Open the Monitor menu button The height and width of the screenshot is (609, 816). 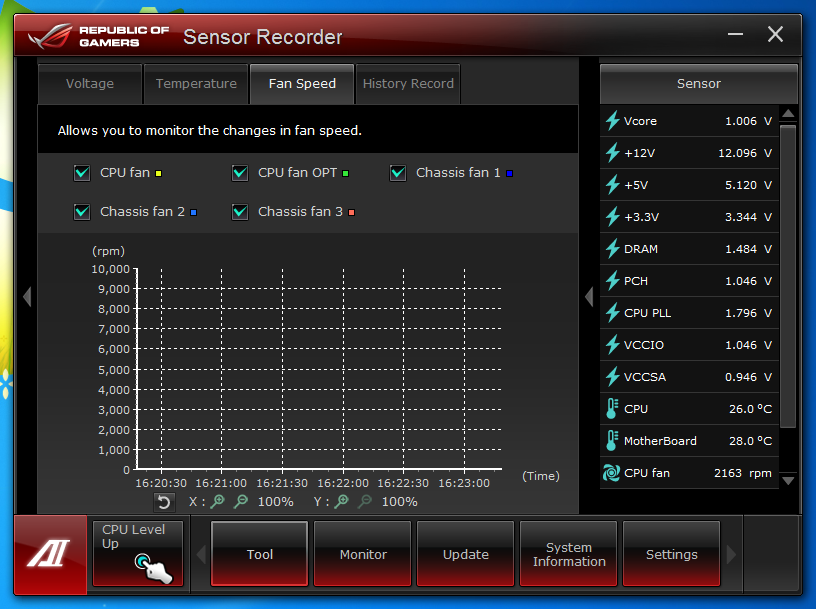[x=363, y=554]
